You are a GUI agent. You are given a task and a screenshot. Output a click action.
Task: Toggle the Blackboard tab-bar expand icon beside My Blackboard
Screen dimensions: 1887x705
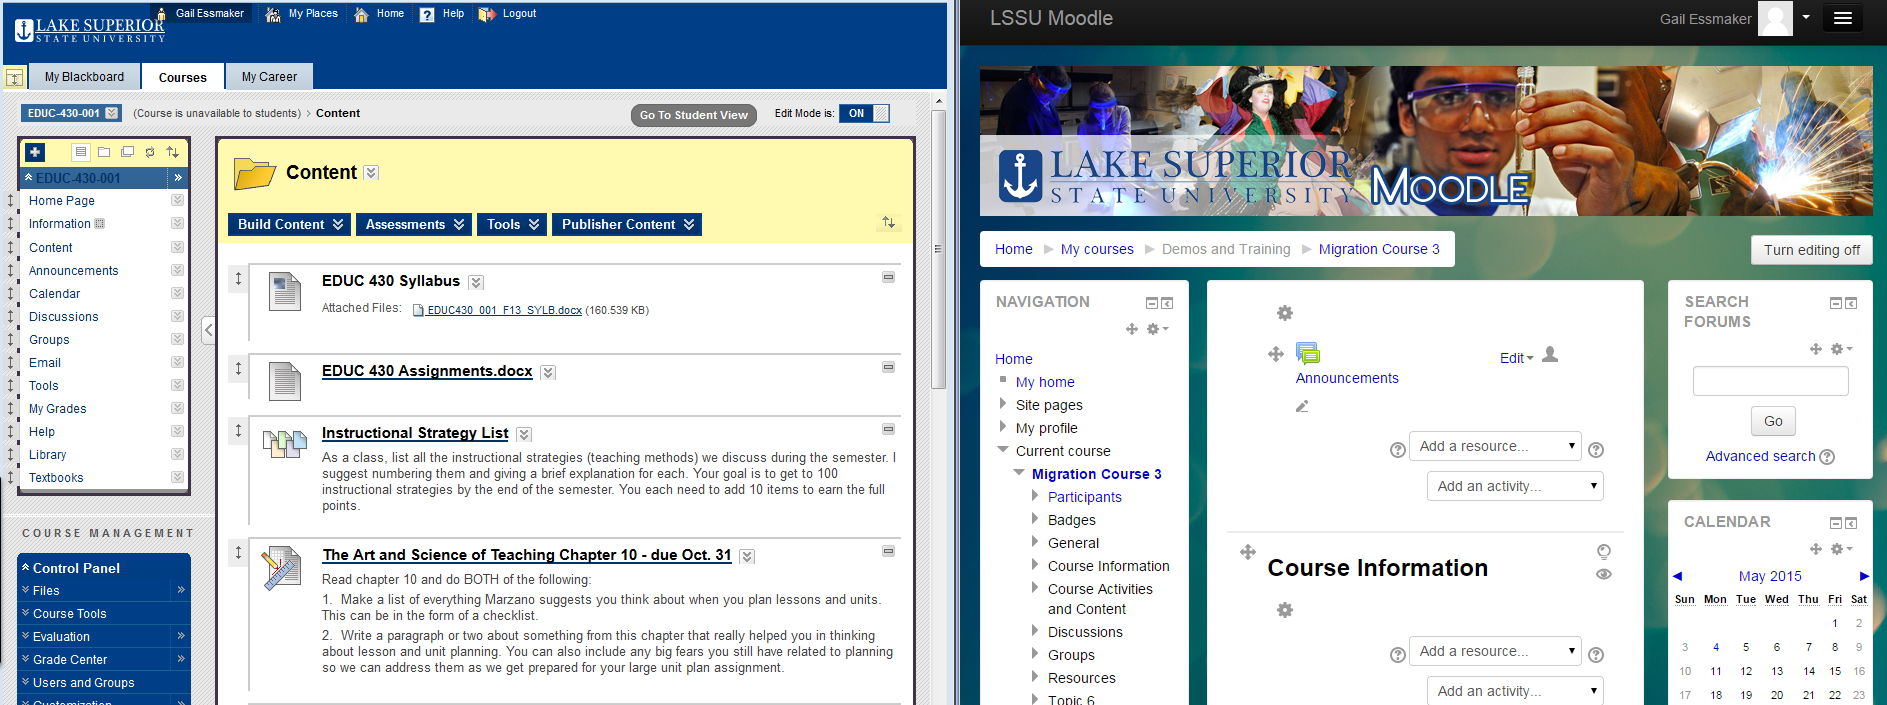(x=15, y=77)
